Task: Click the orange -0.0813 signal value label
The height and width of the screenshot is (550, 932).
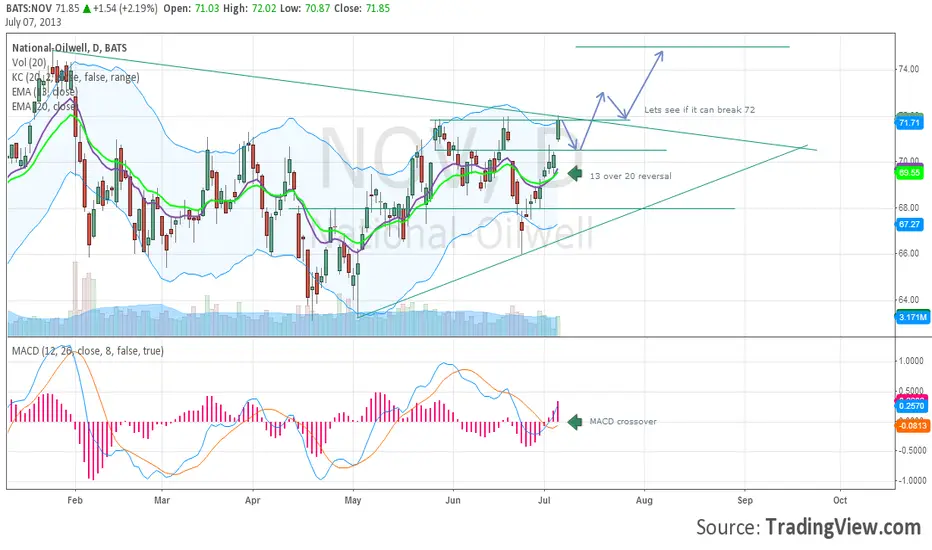Action: tap(912, 425)
